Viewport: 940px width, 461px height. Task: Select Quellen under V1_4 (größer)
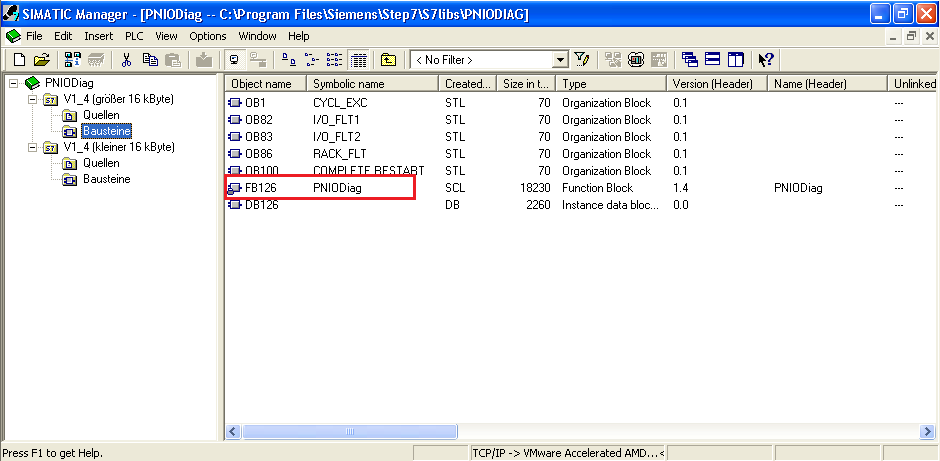tap(101, 115)
